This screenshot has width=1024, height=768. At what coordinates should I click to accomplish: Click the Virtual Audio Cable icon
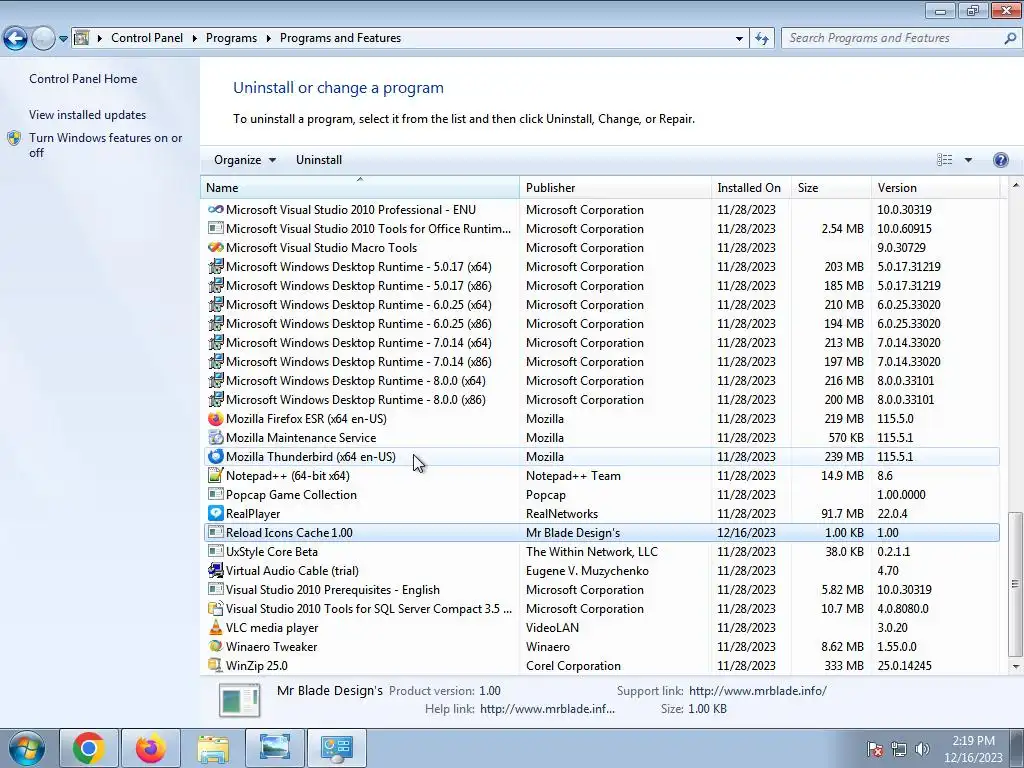(x=216, y=570)
